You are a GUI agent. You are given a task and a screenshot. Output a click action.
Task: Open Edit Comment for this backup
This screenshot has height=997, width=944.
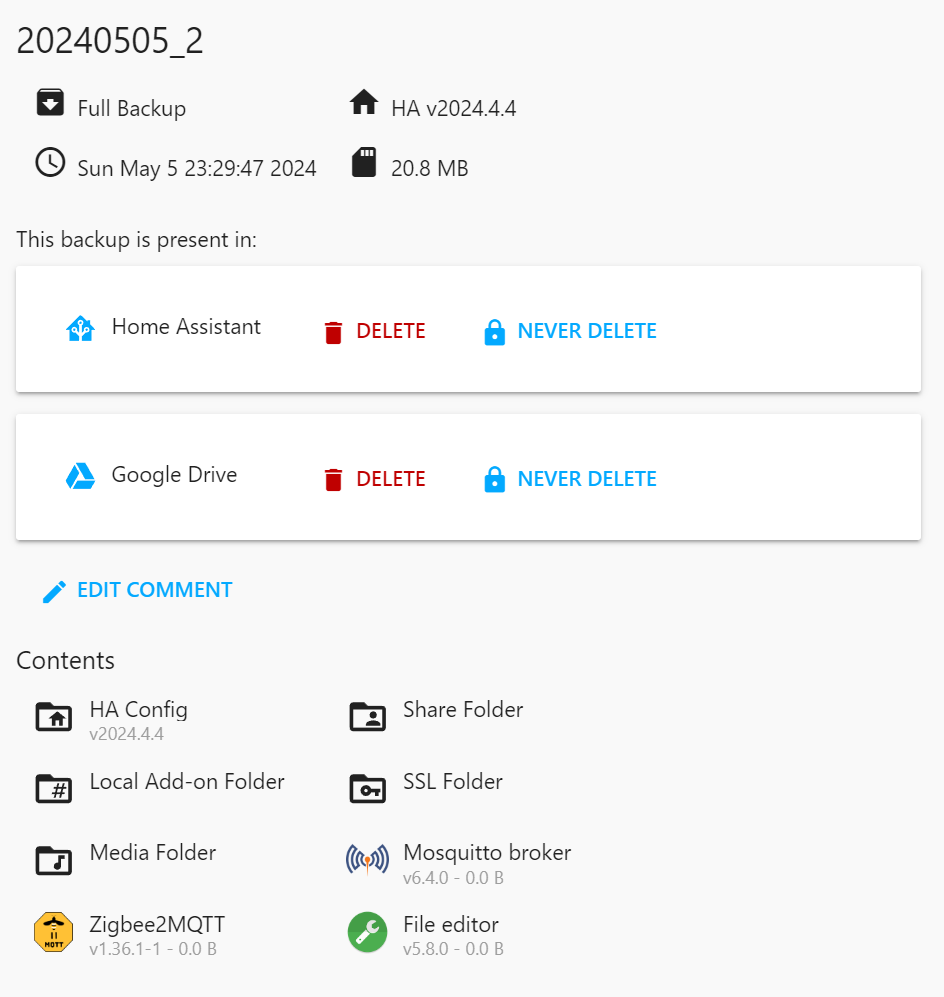coord(137,590)
